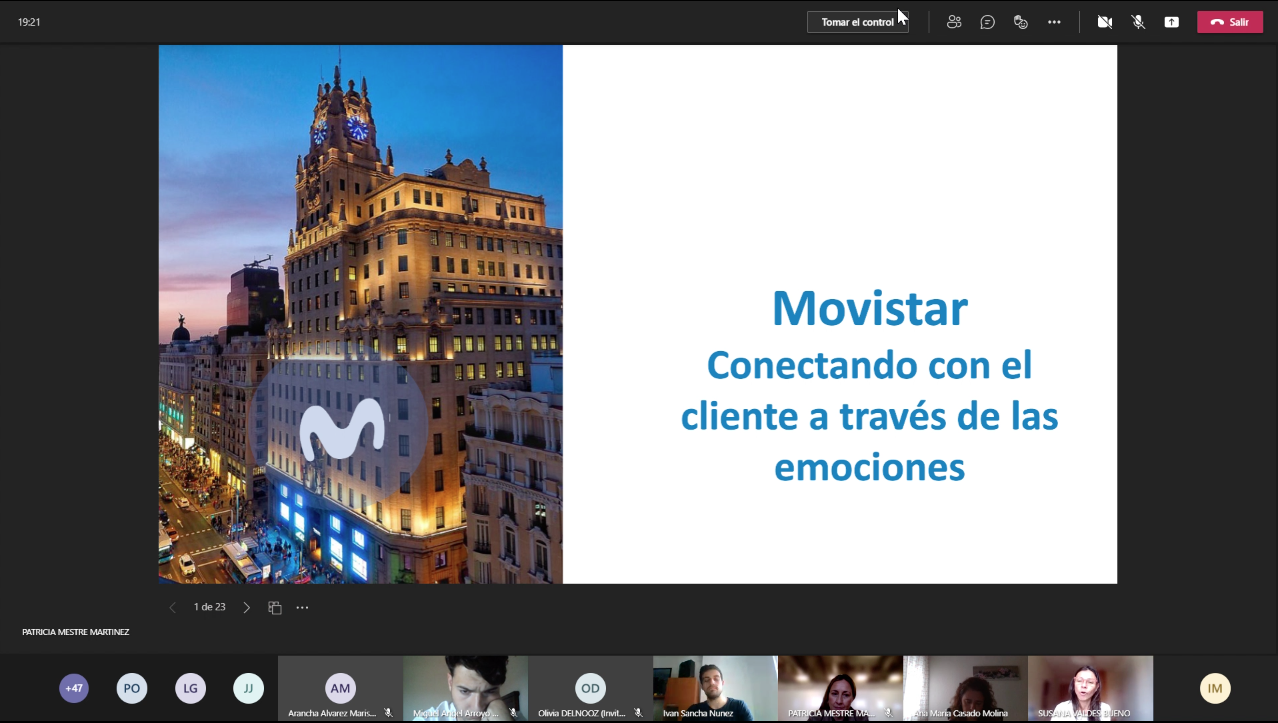Open the reactions and raise hand menu
Image resolution: width=1278 pixels, height=723 pixels.
tap(1020, 22)
